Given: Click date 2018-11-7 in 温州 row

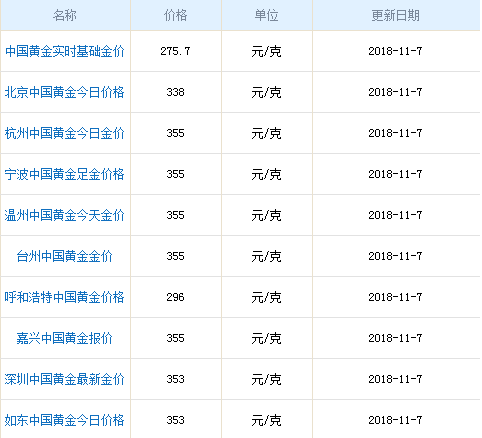Looking at the screenshot, I should point(395,215).
